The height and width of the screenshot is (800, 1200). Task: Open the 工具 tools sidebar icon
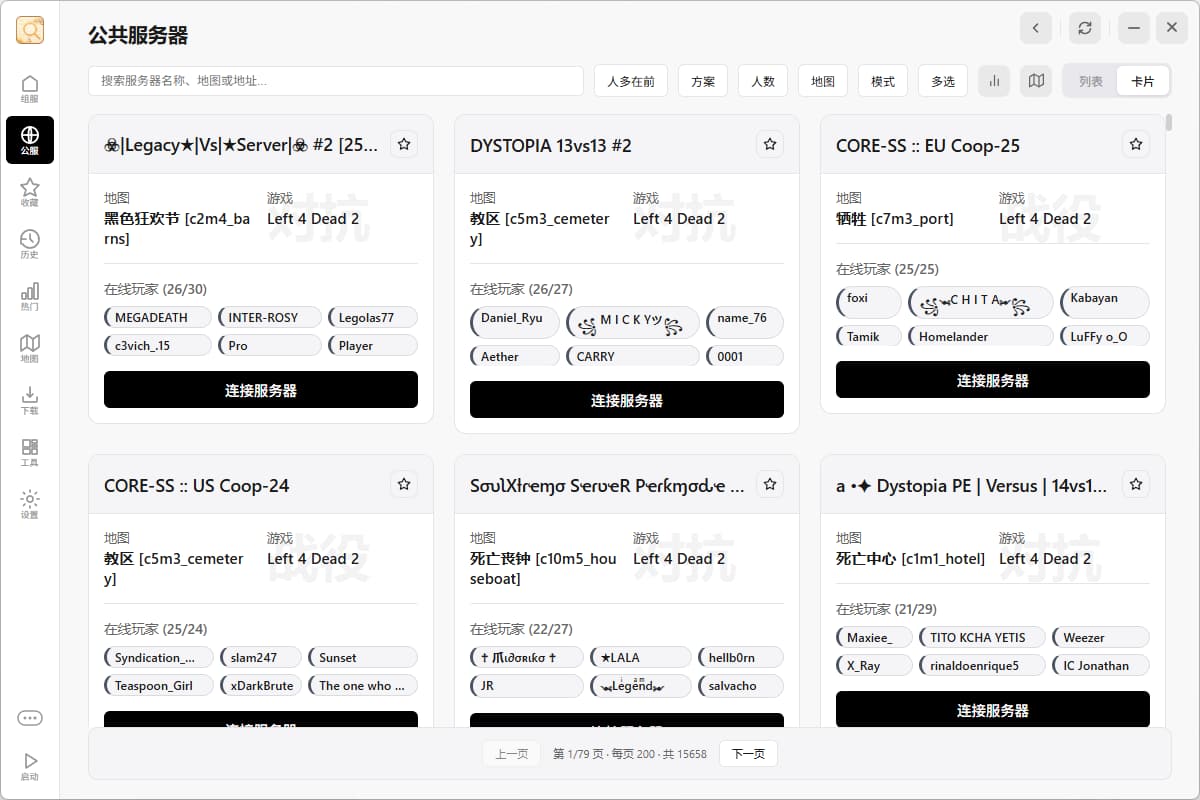point(30,452)
